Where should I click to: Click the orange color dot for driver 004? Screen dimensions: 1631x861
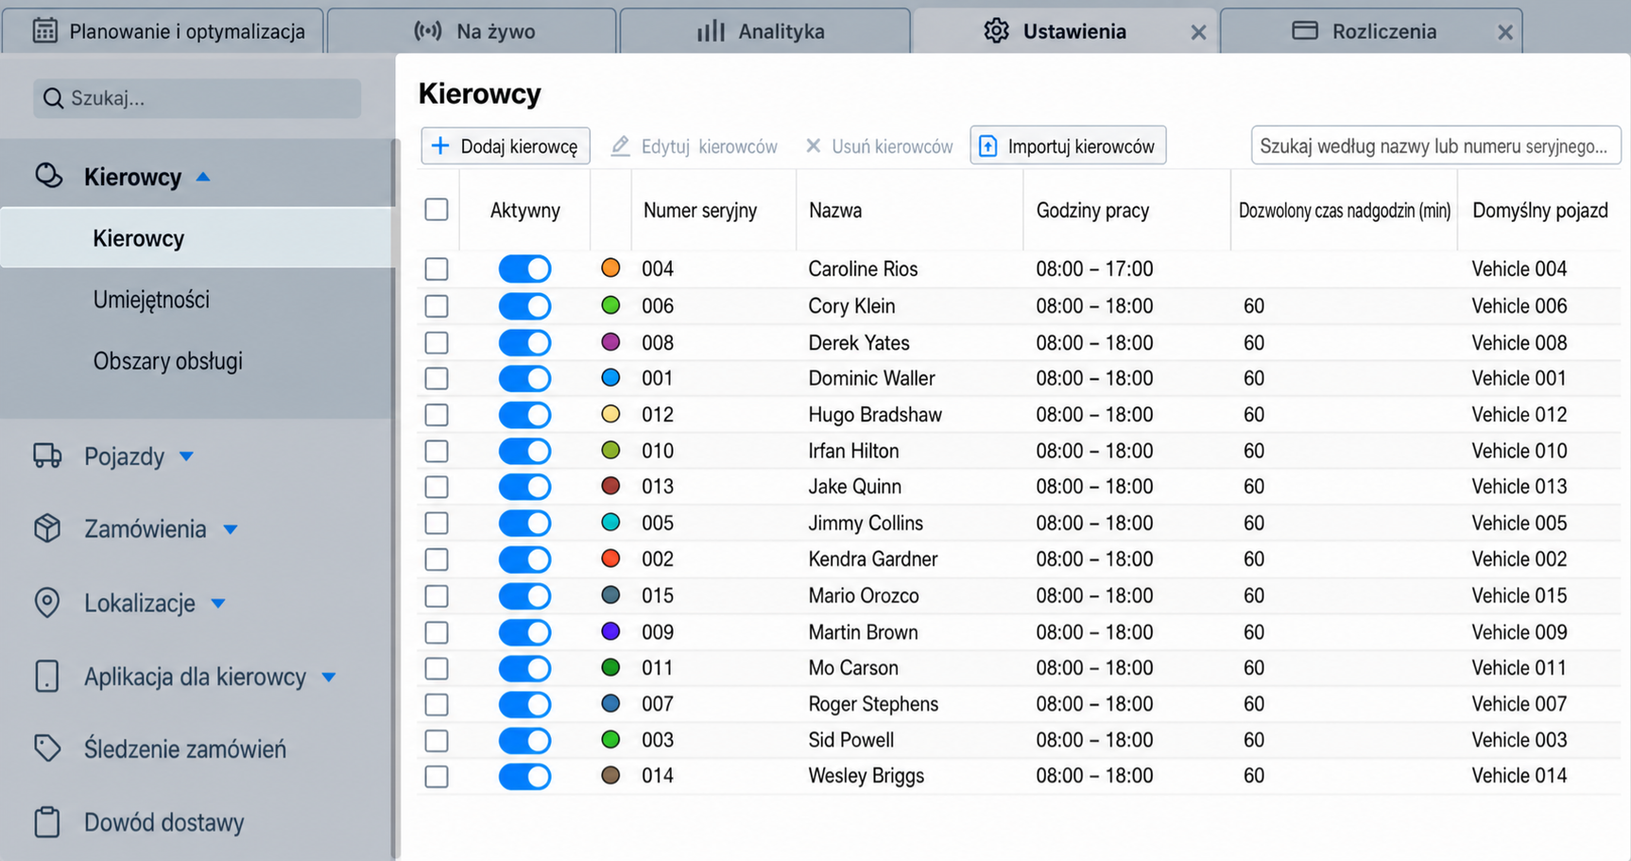611,268
